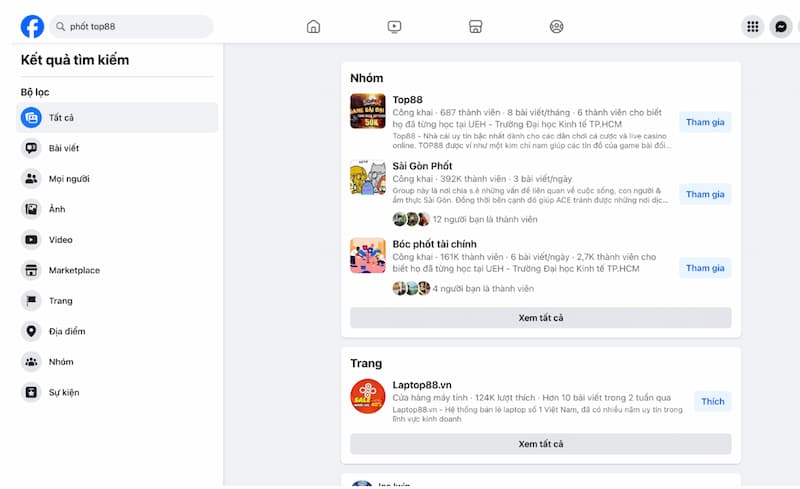
Task: Open the Marketplace tab icon in top bar
Action: pos(476,27)
